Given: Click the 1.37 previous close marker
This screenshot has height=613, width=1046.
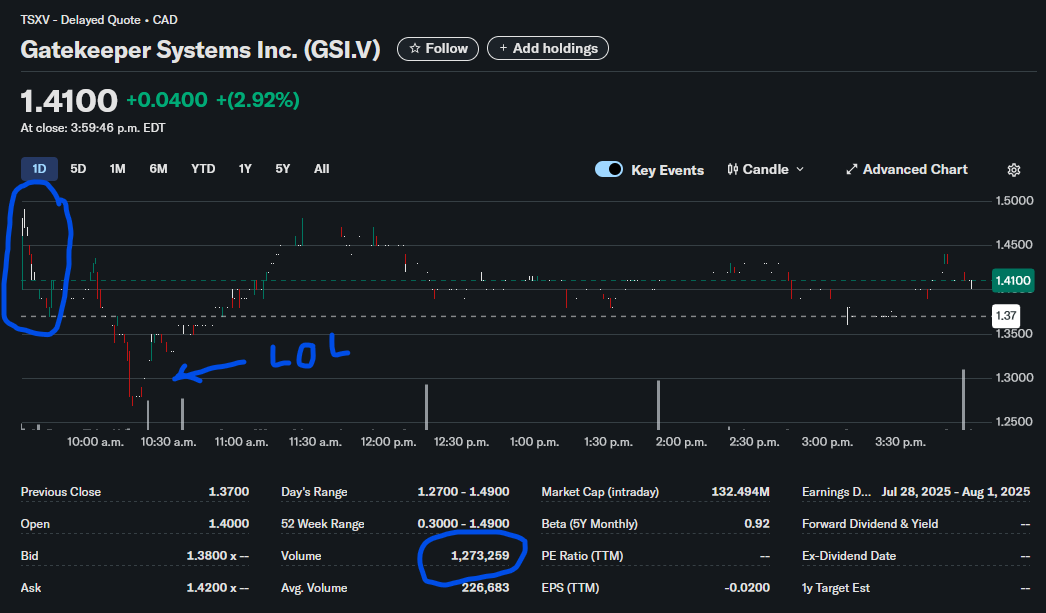Looking at the screenshot, I should click(1005, 316).
